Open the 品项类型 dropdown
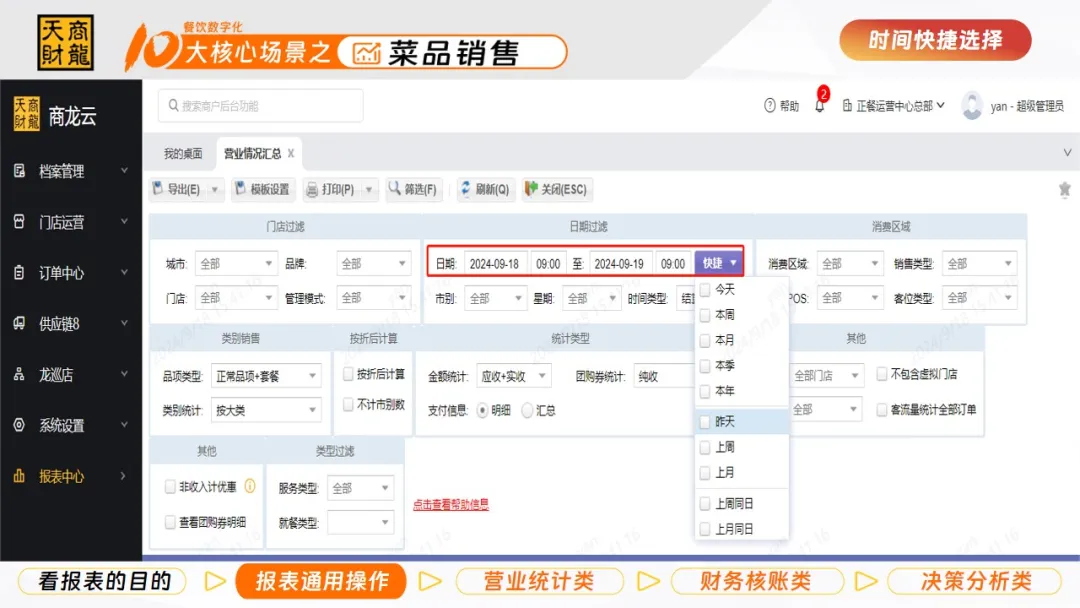This screenshot has width=1080, height=608. (266, 376)
